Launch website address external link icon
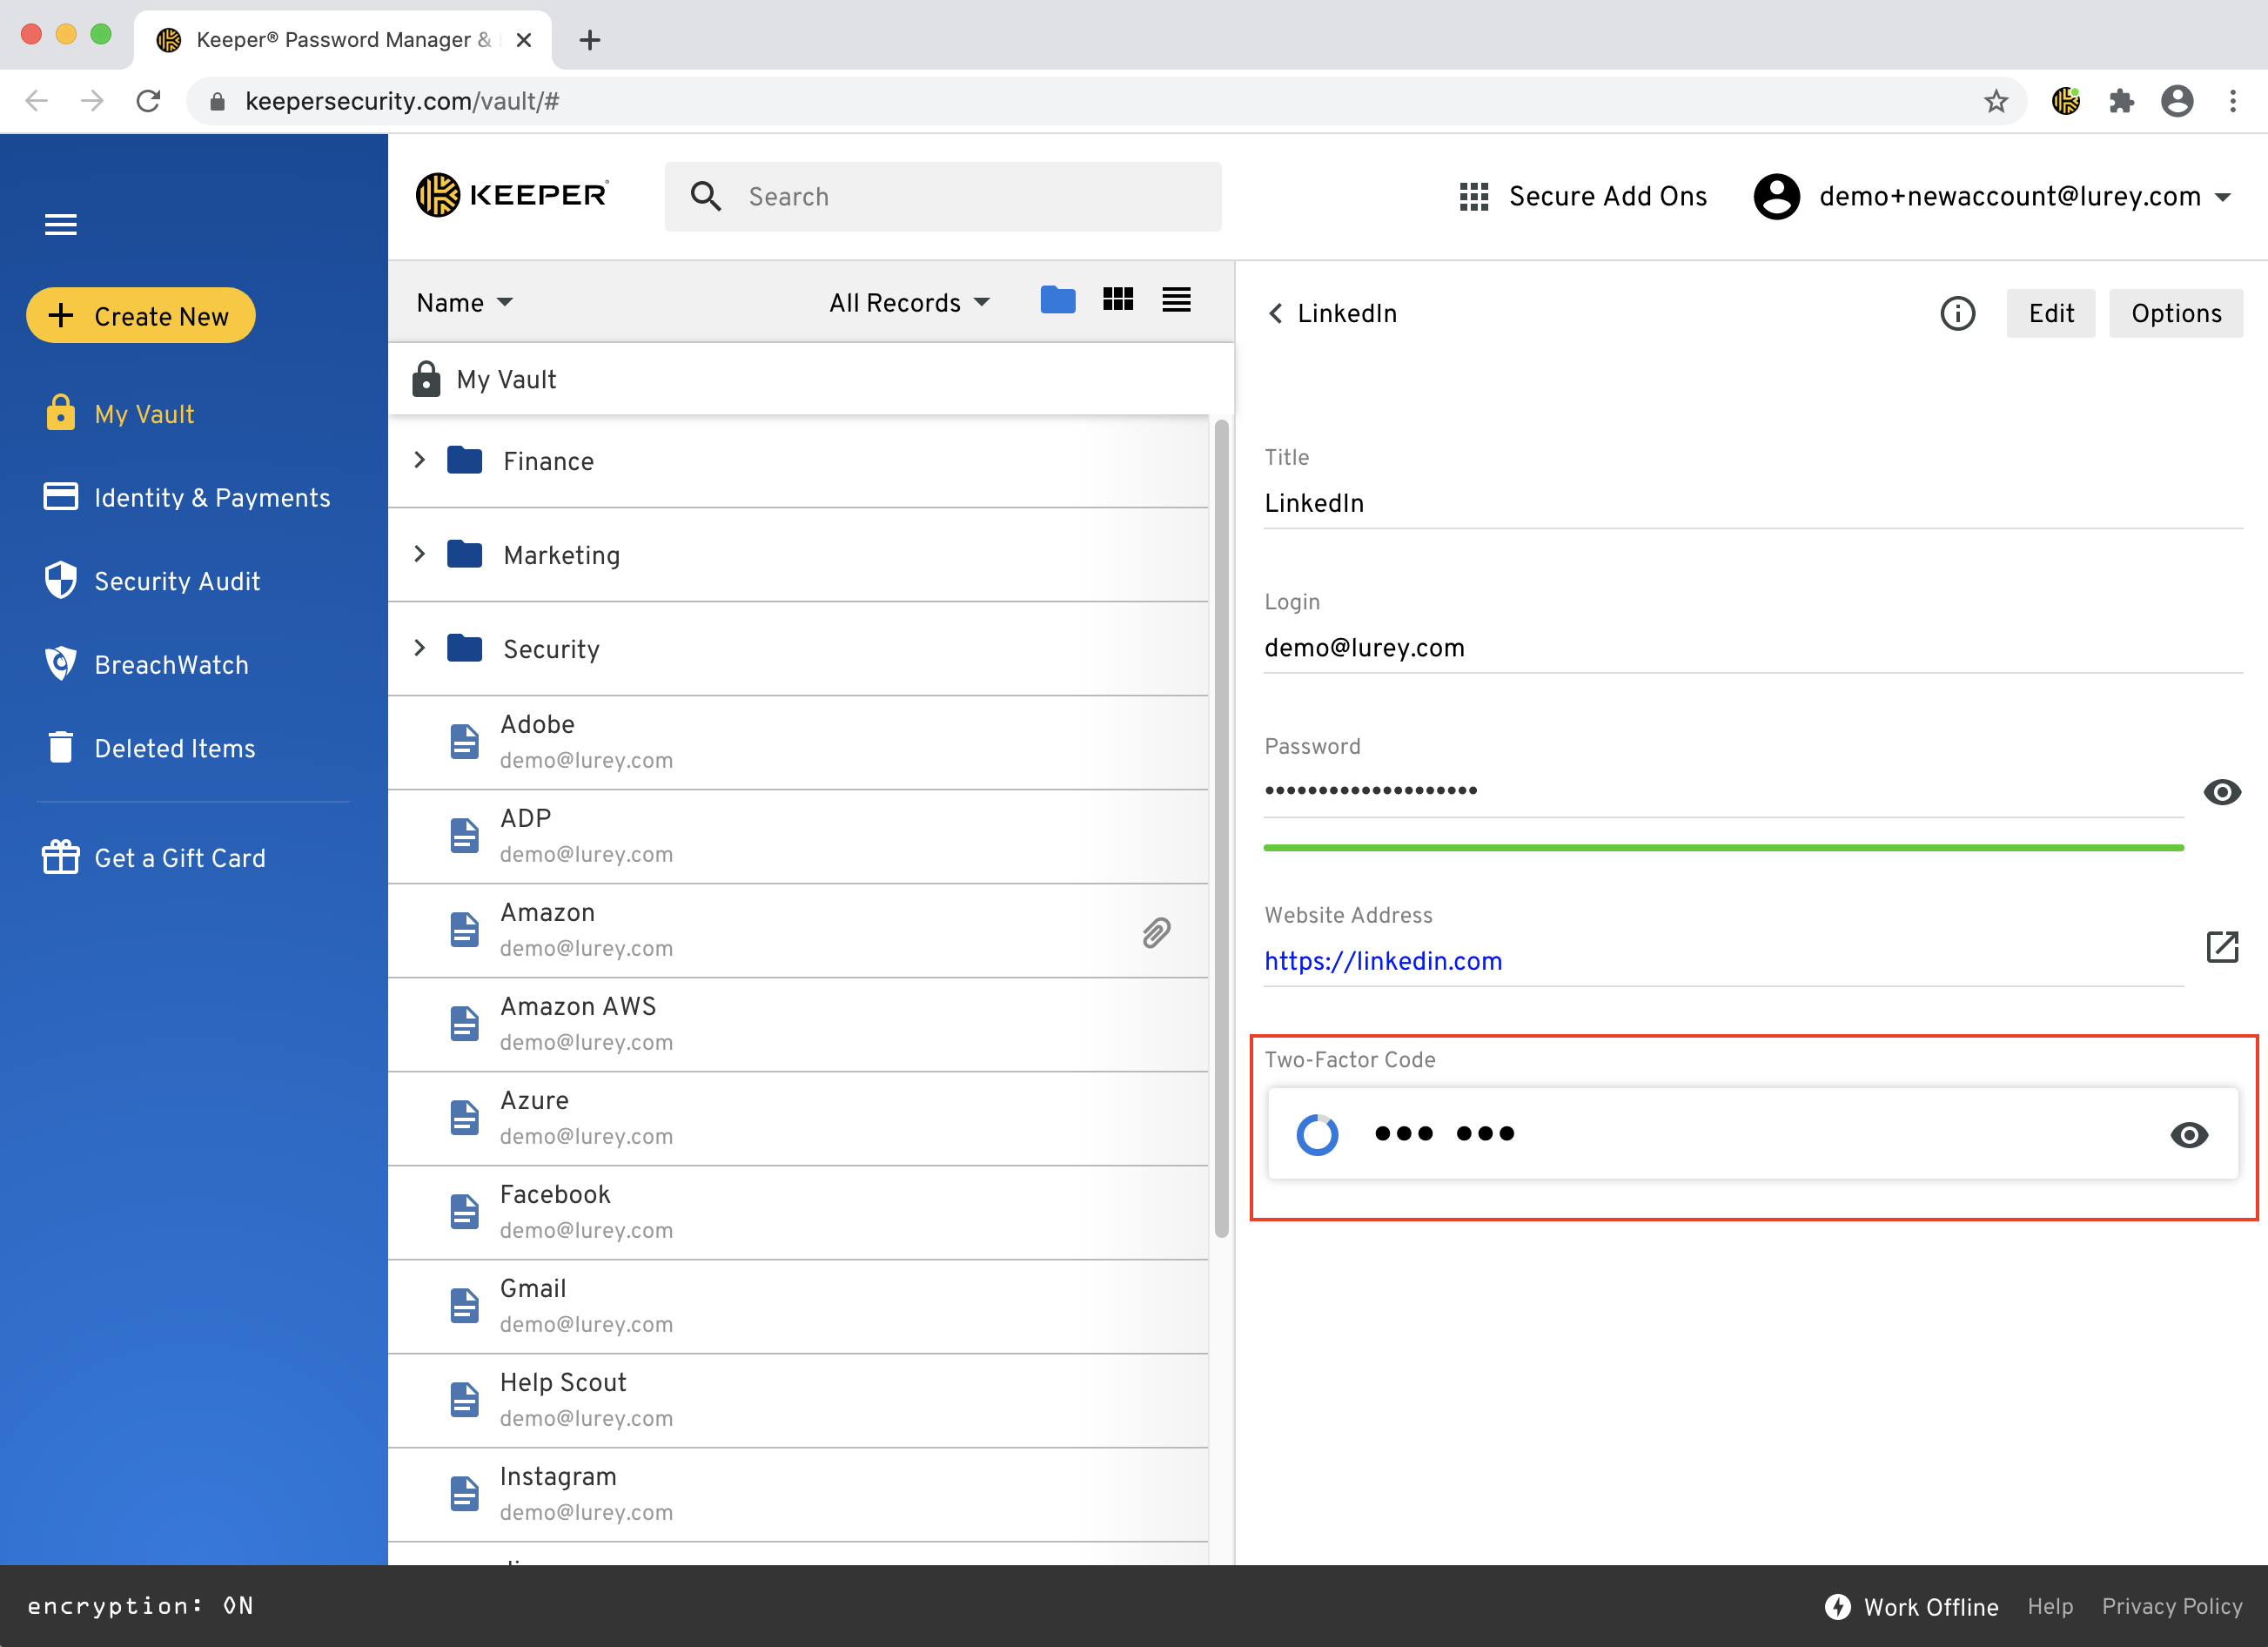The width and height of the screenshot is (2268, 1647). tap(2221, 946)
